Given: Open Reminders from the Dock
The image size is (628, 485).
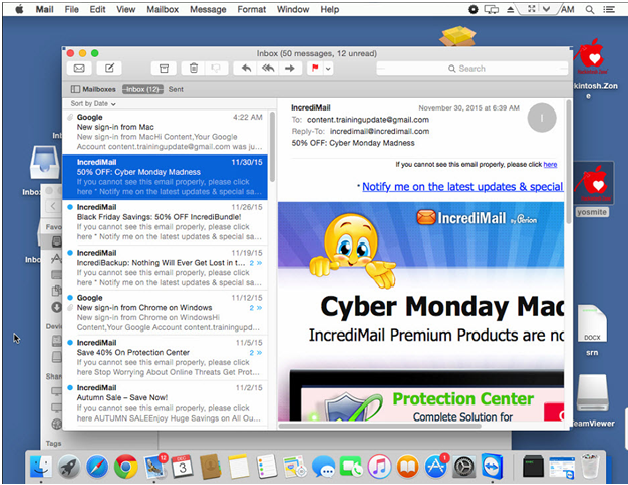Looking at the screenshot, I should pos(266,467).
